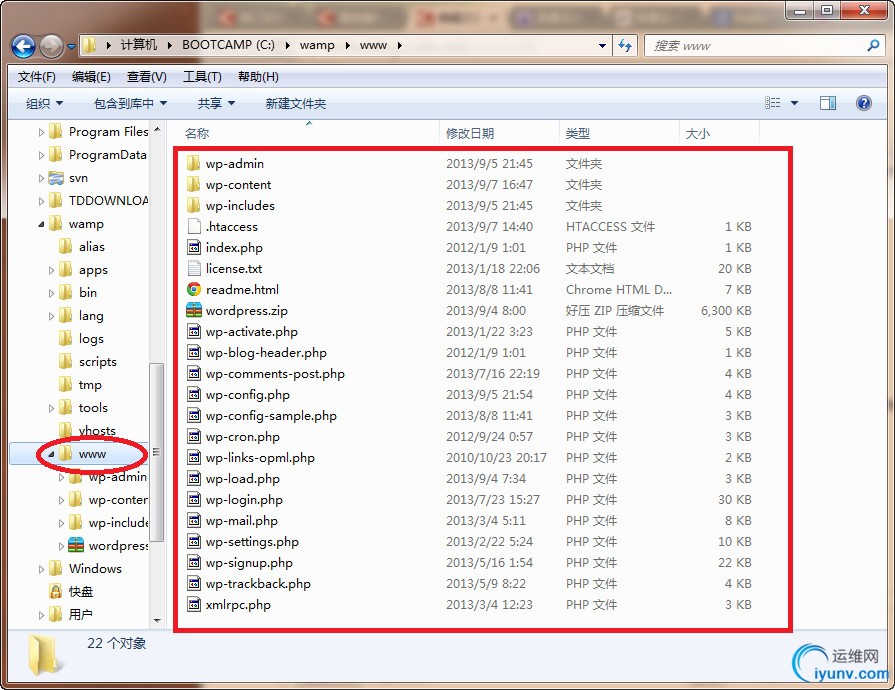895x690 pixels.
Task: Collapse the wamp tree node
Action: click(41, 224)
